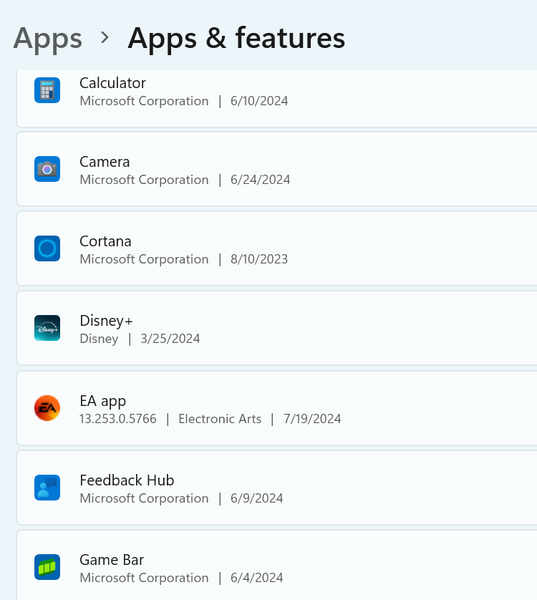Click the Electronic Arts publisher text
537x600 pixels.
220,419
